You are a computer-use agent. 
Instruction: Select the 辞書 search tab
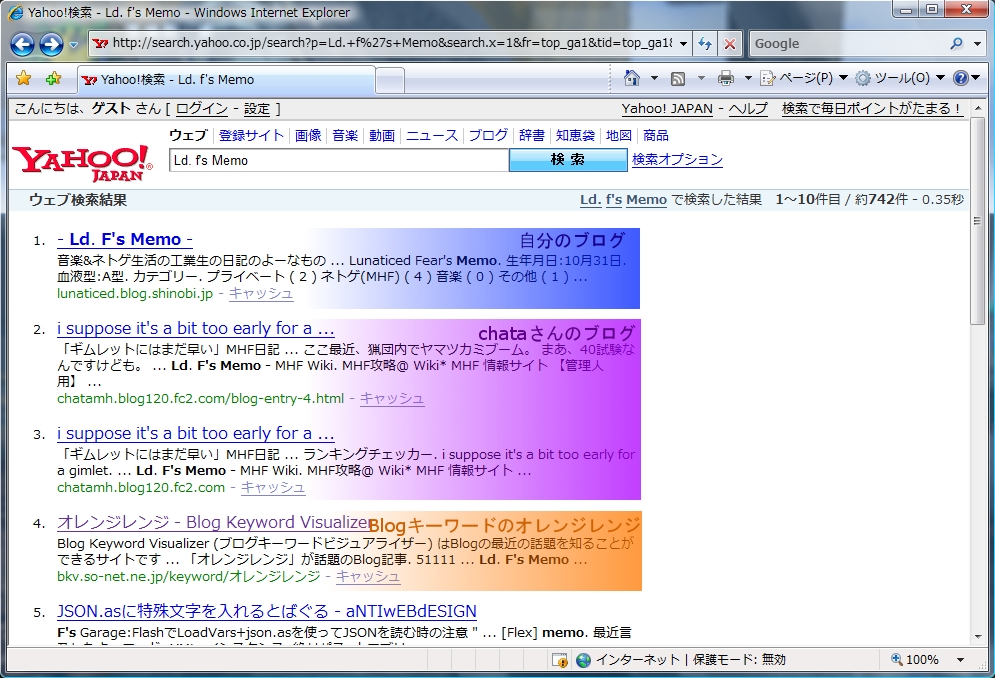click(531, 135)
